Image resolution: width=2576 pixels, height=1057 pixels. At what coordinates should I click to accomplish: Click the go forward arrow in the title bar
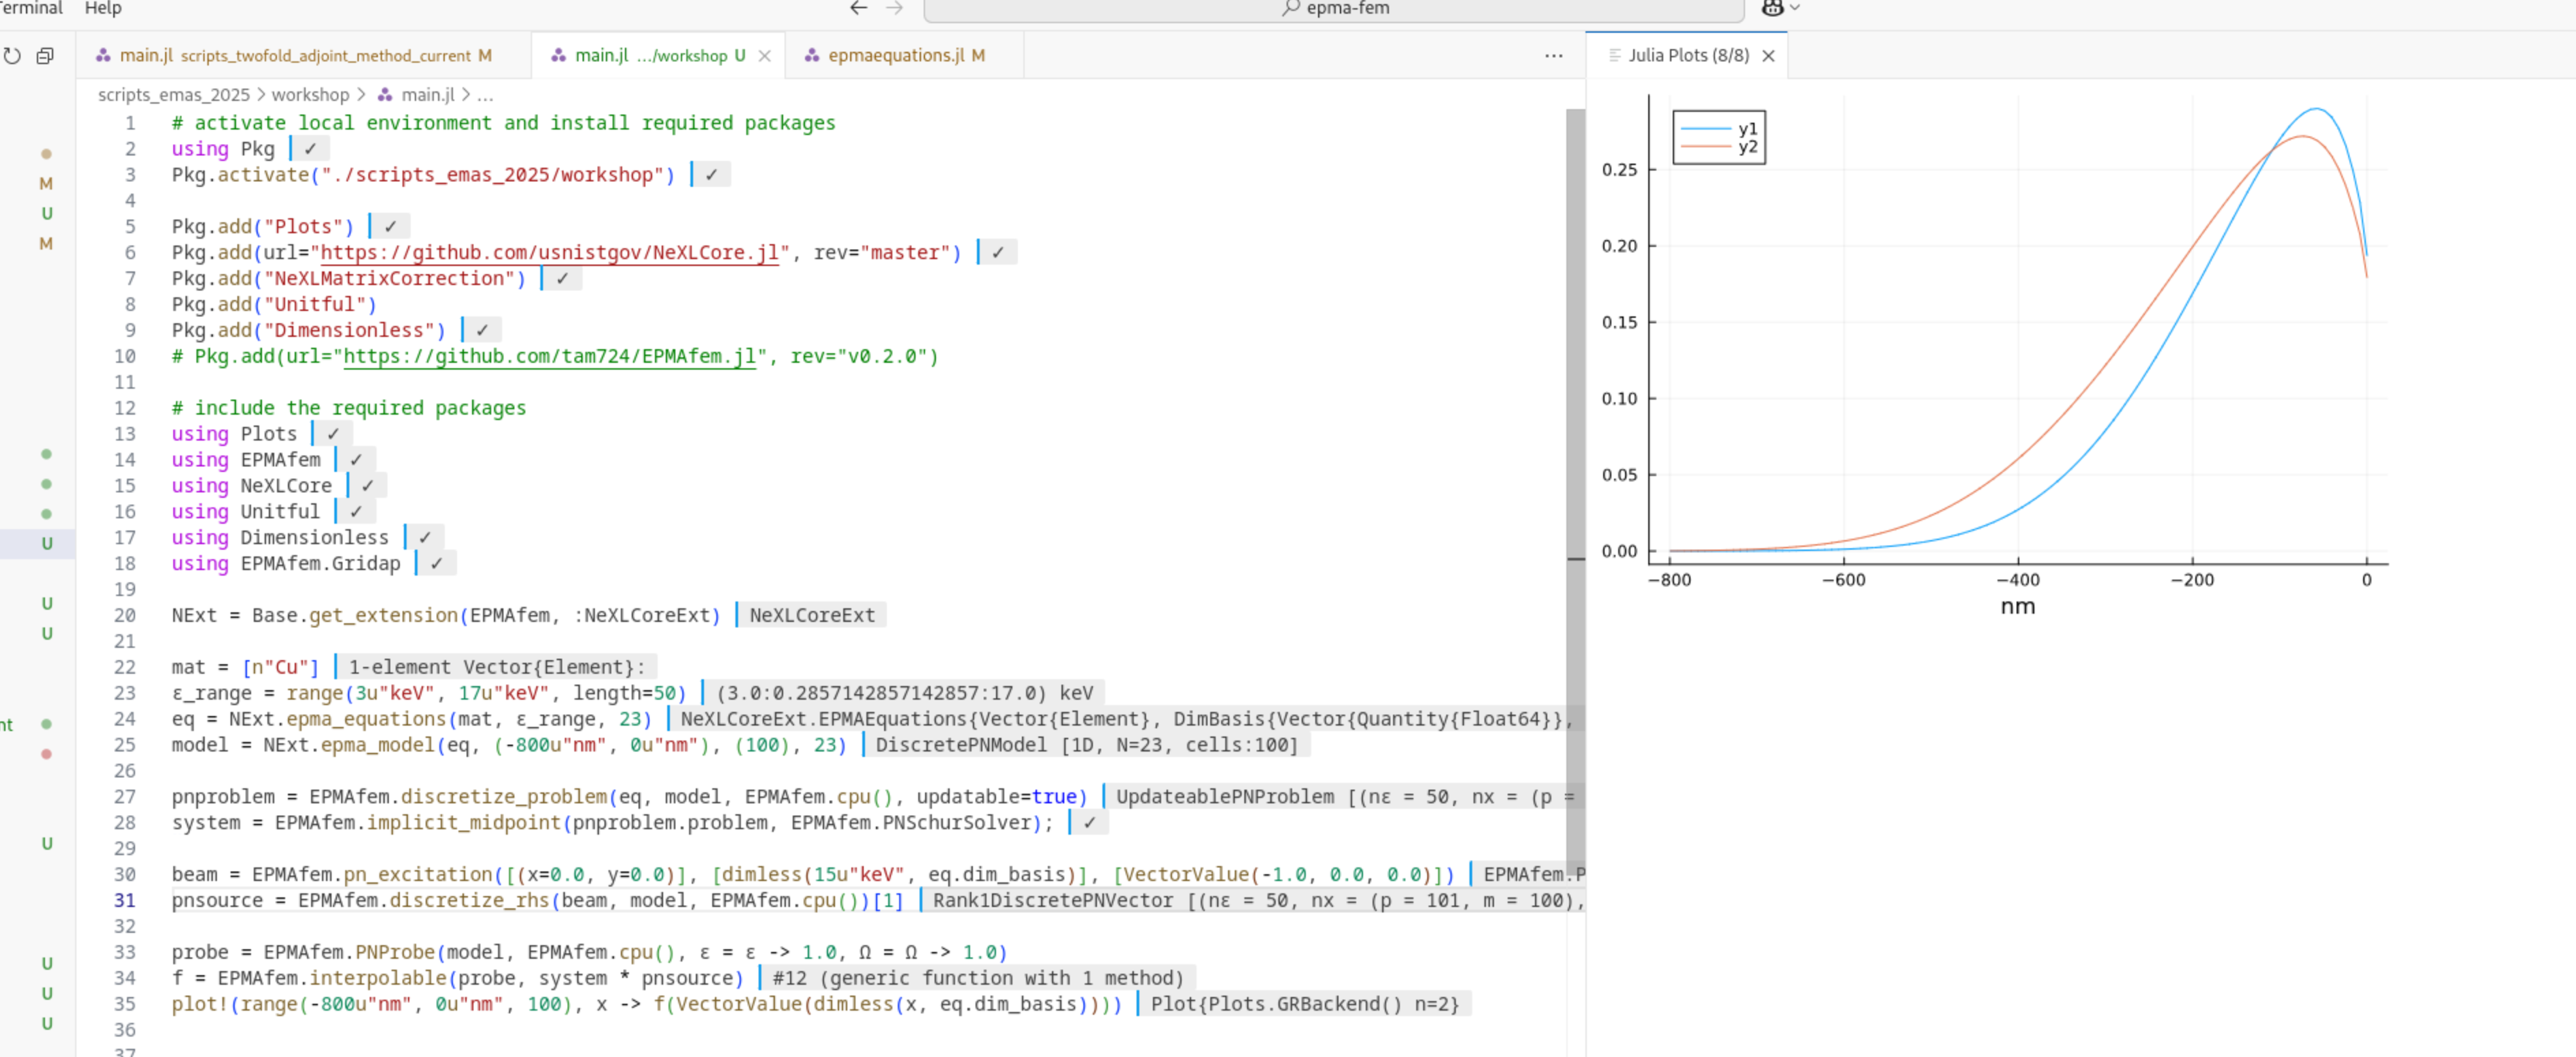coord(894,8)
